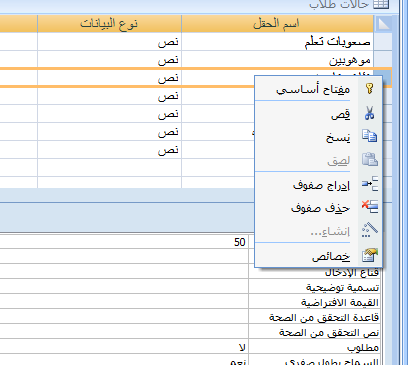
Task: Click the select-all corner of the design grid
Action: 383,24
